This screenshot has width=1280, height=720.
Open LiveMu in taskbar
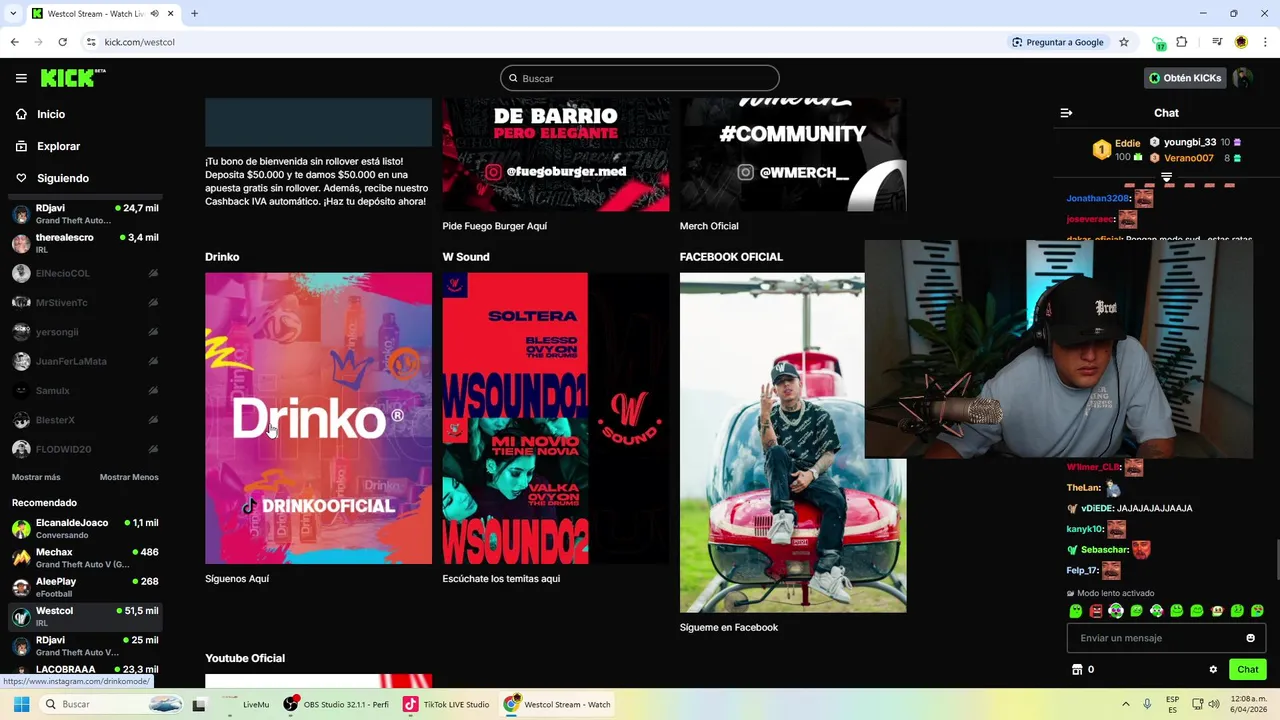(x=245, y=704)
